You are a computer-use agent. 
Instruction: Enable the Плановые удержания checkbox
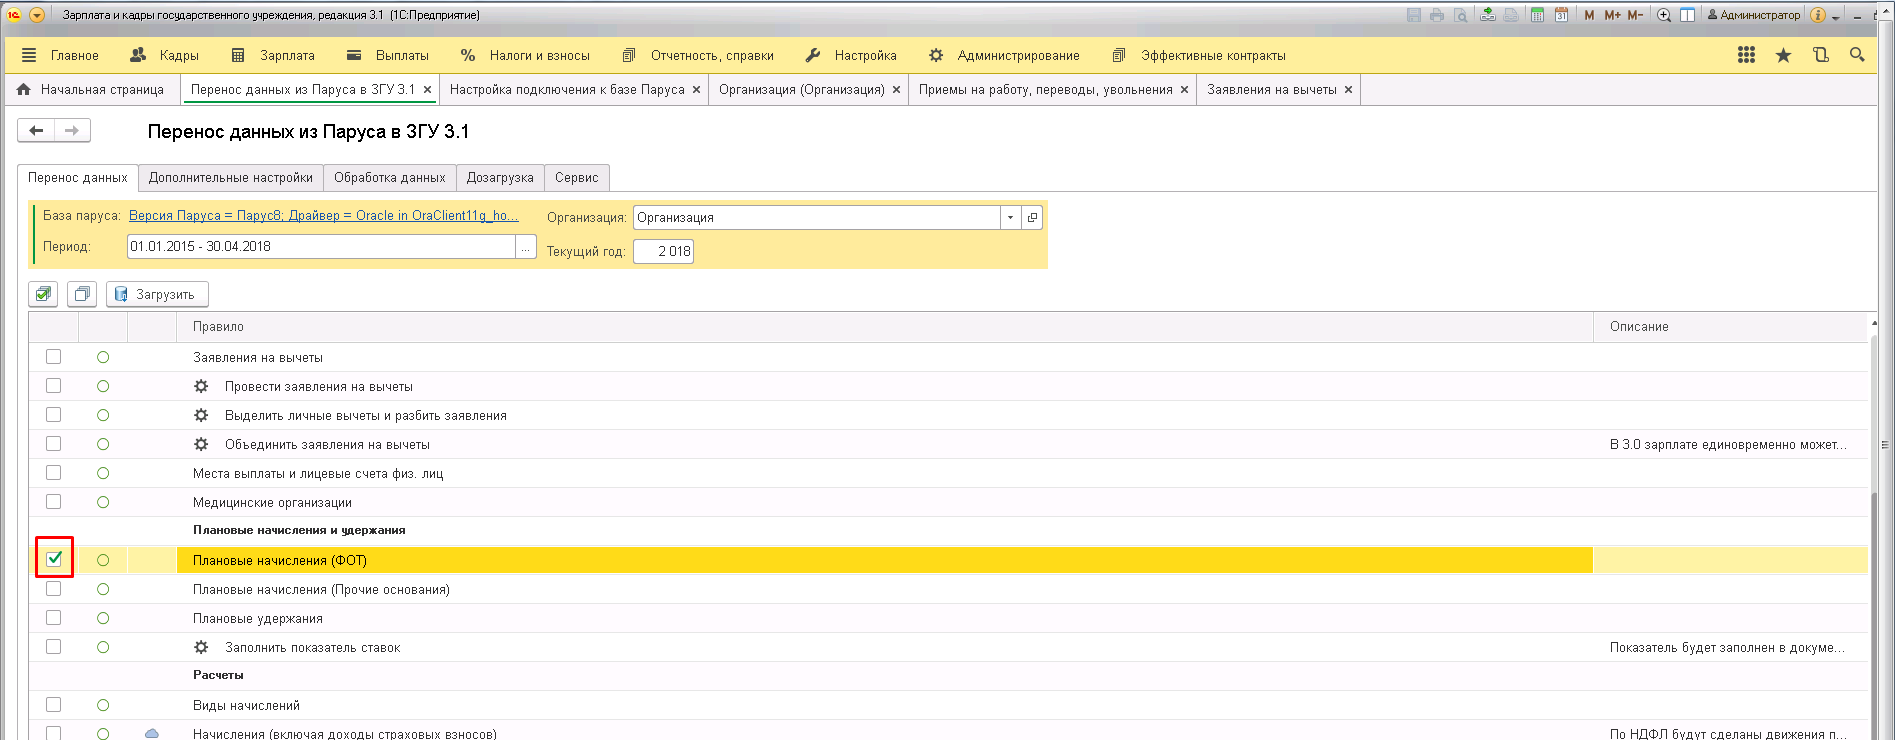click(54, 618)
